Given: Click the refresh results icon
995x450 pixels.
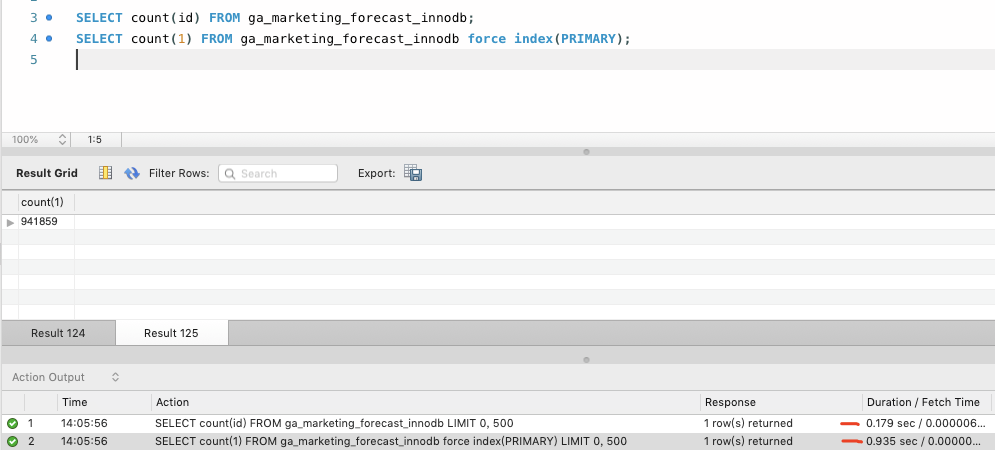Looking at the screenshot, I should point(131,173).
